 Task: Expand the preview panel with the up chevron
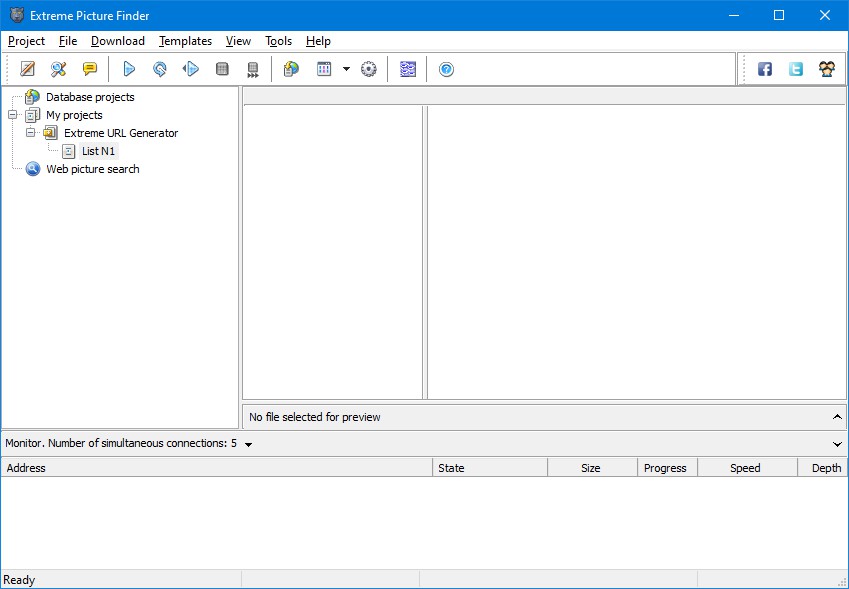point(837,417)
